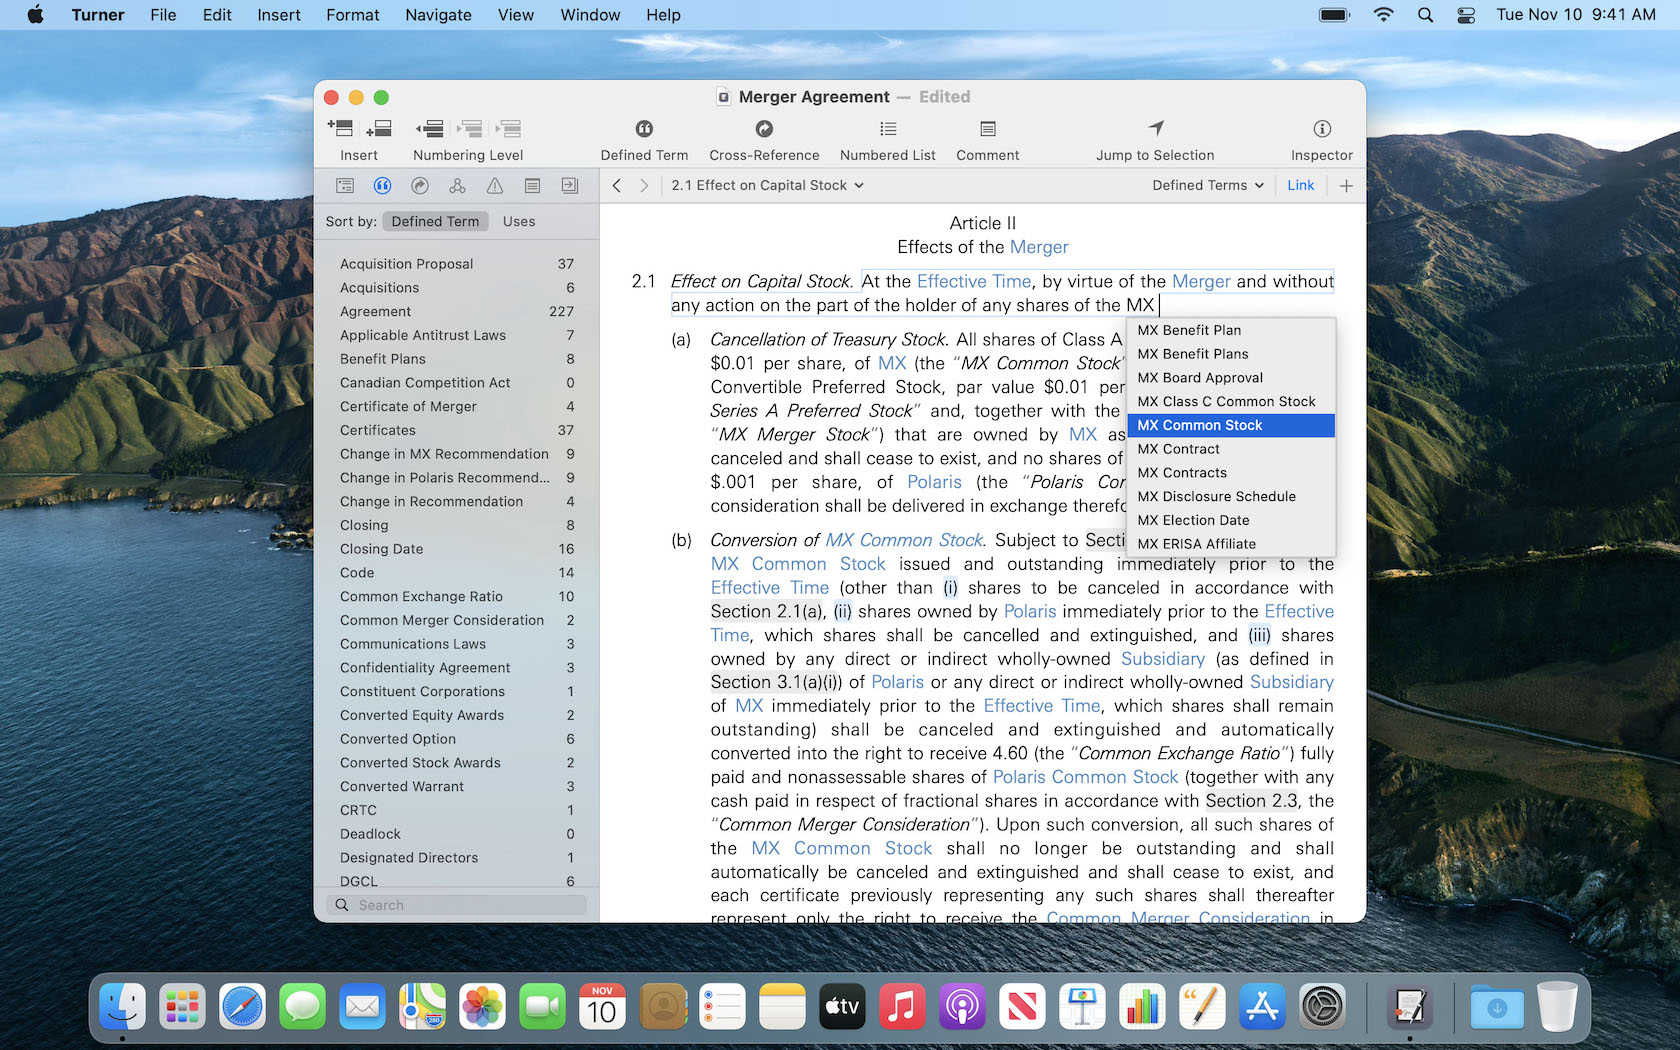The height and width of the screenshot is (1050, 1680).
Task: Select MX Election Date suggestion
Action: coord(1230,520)
